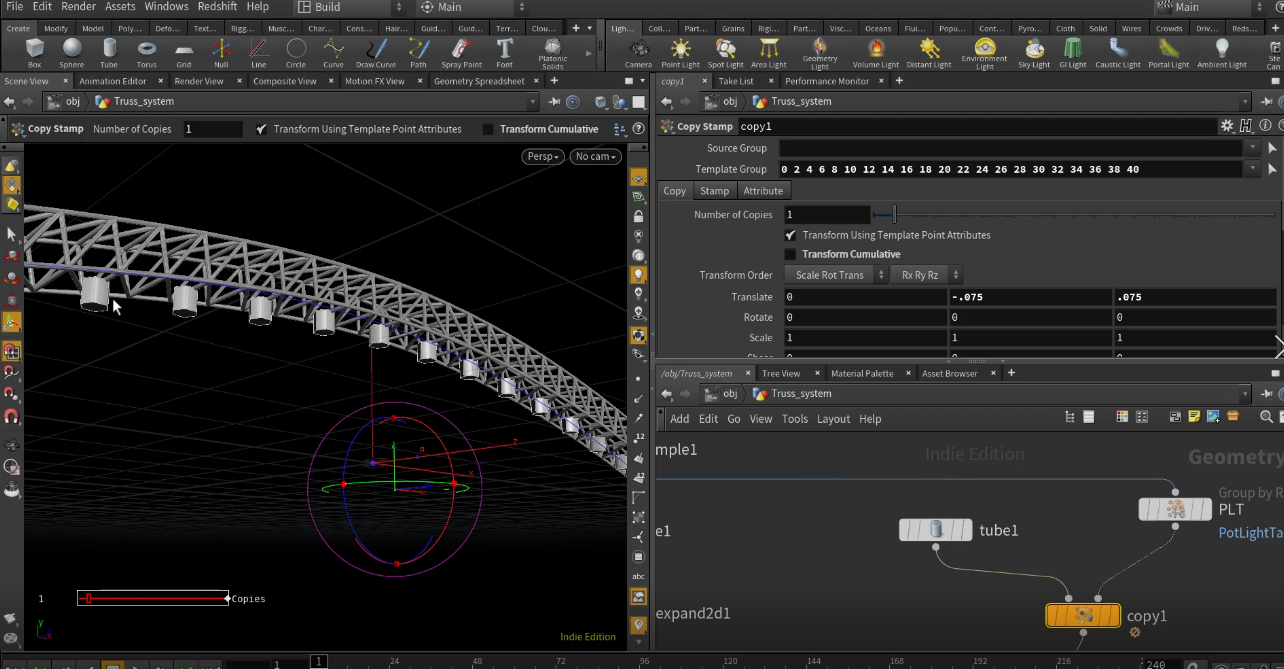The image size is (1284, 669).
Task: Switch to the Material Palette tab
Action: (862, 373)
